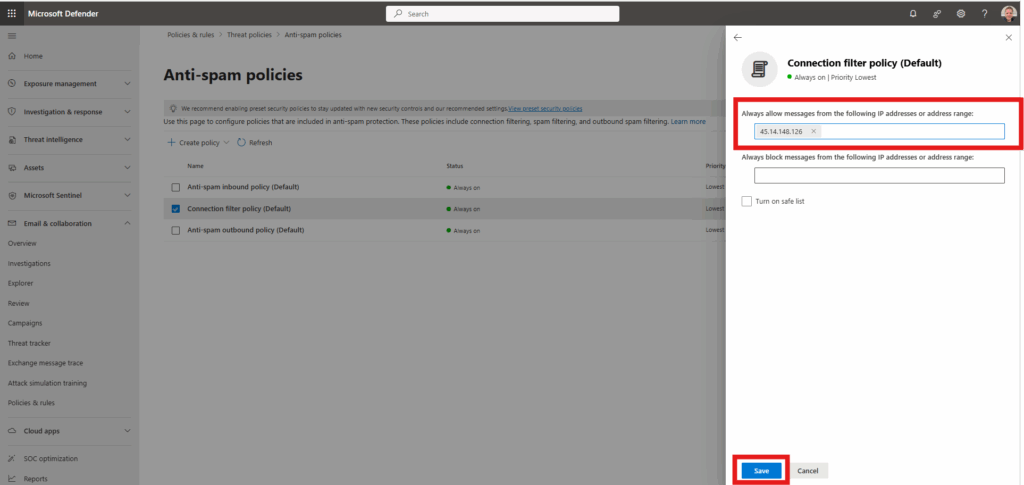Click the Cloud apps cloud icon
1024x485 pixels.
(x=12, y=431)
